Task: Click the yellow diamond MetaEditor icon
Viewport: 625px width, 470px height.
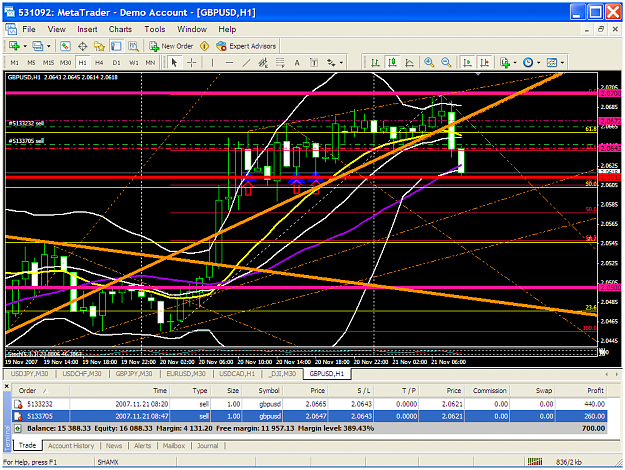Action: point(204,46)
